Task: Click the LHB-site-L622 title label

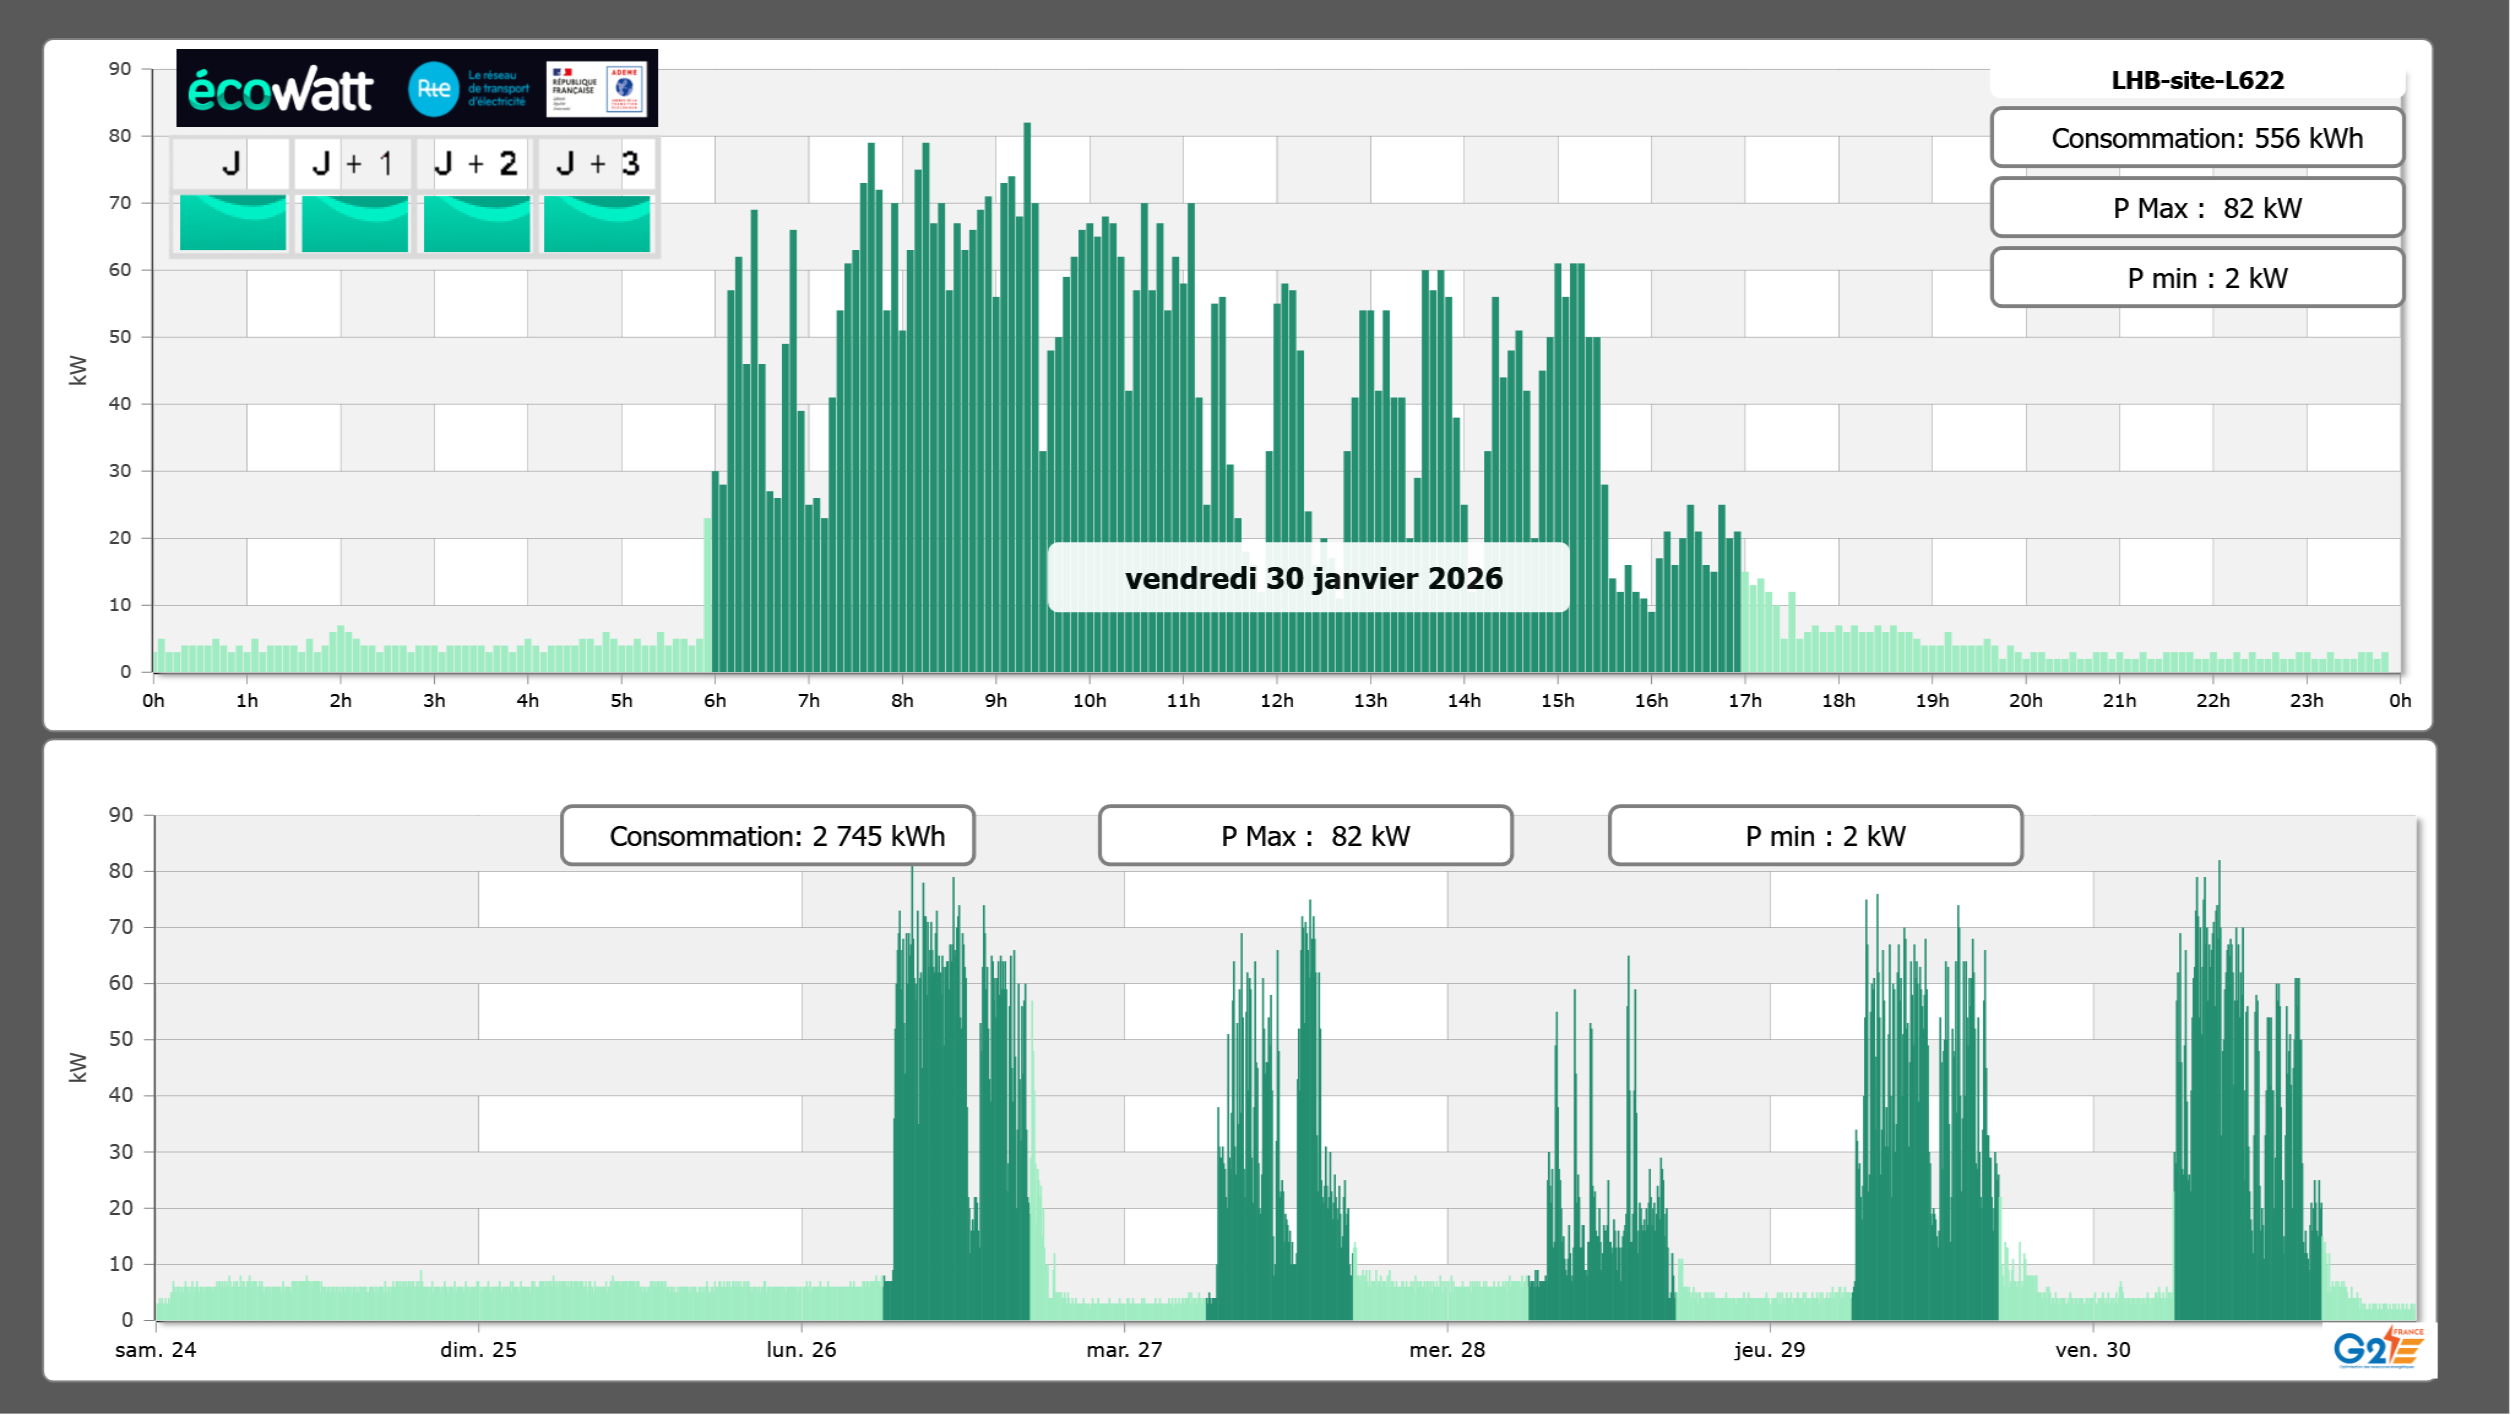Action: [2197, 80]
